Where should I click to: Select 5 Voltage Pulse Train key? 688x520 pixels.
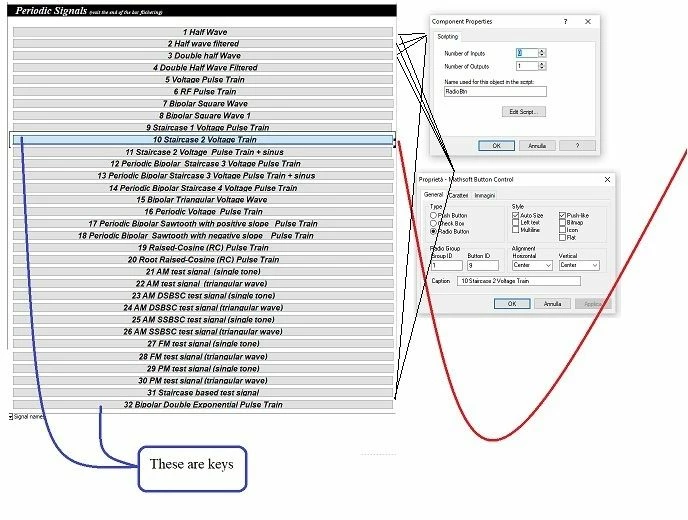click(203, 79)
